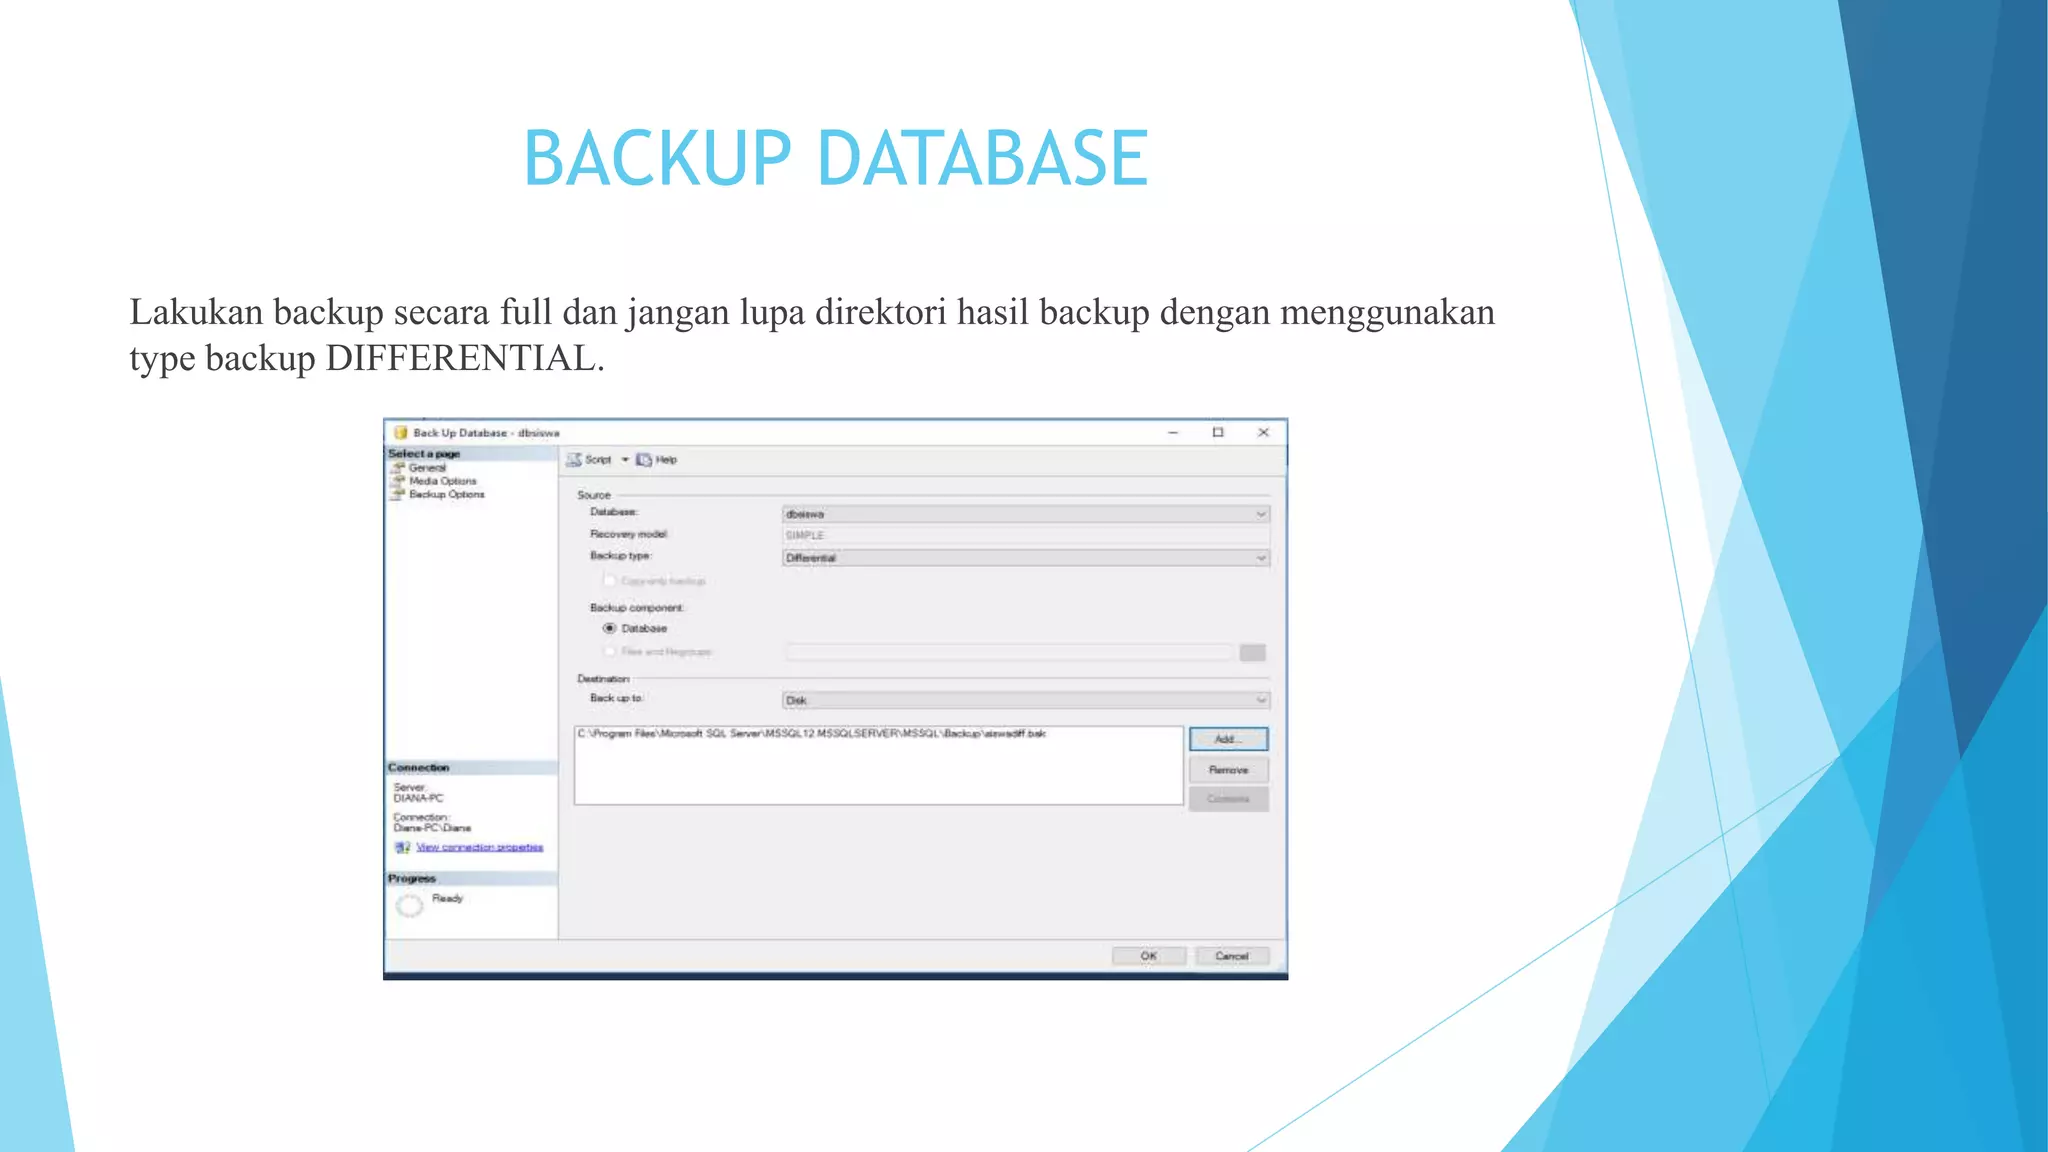The image size is (2048, 1152).
Task: Maximize the Back Up Database window
Action: click(1218, 432)
